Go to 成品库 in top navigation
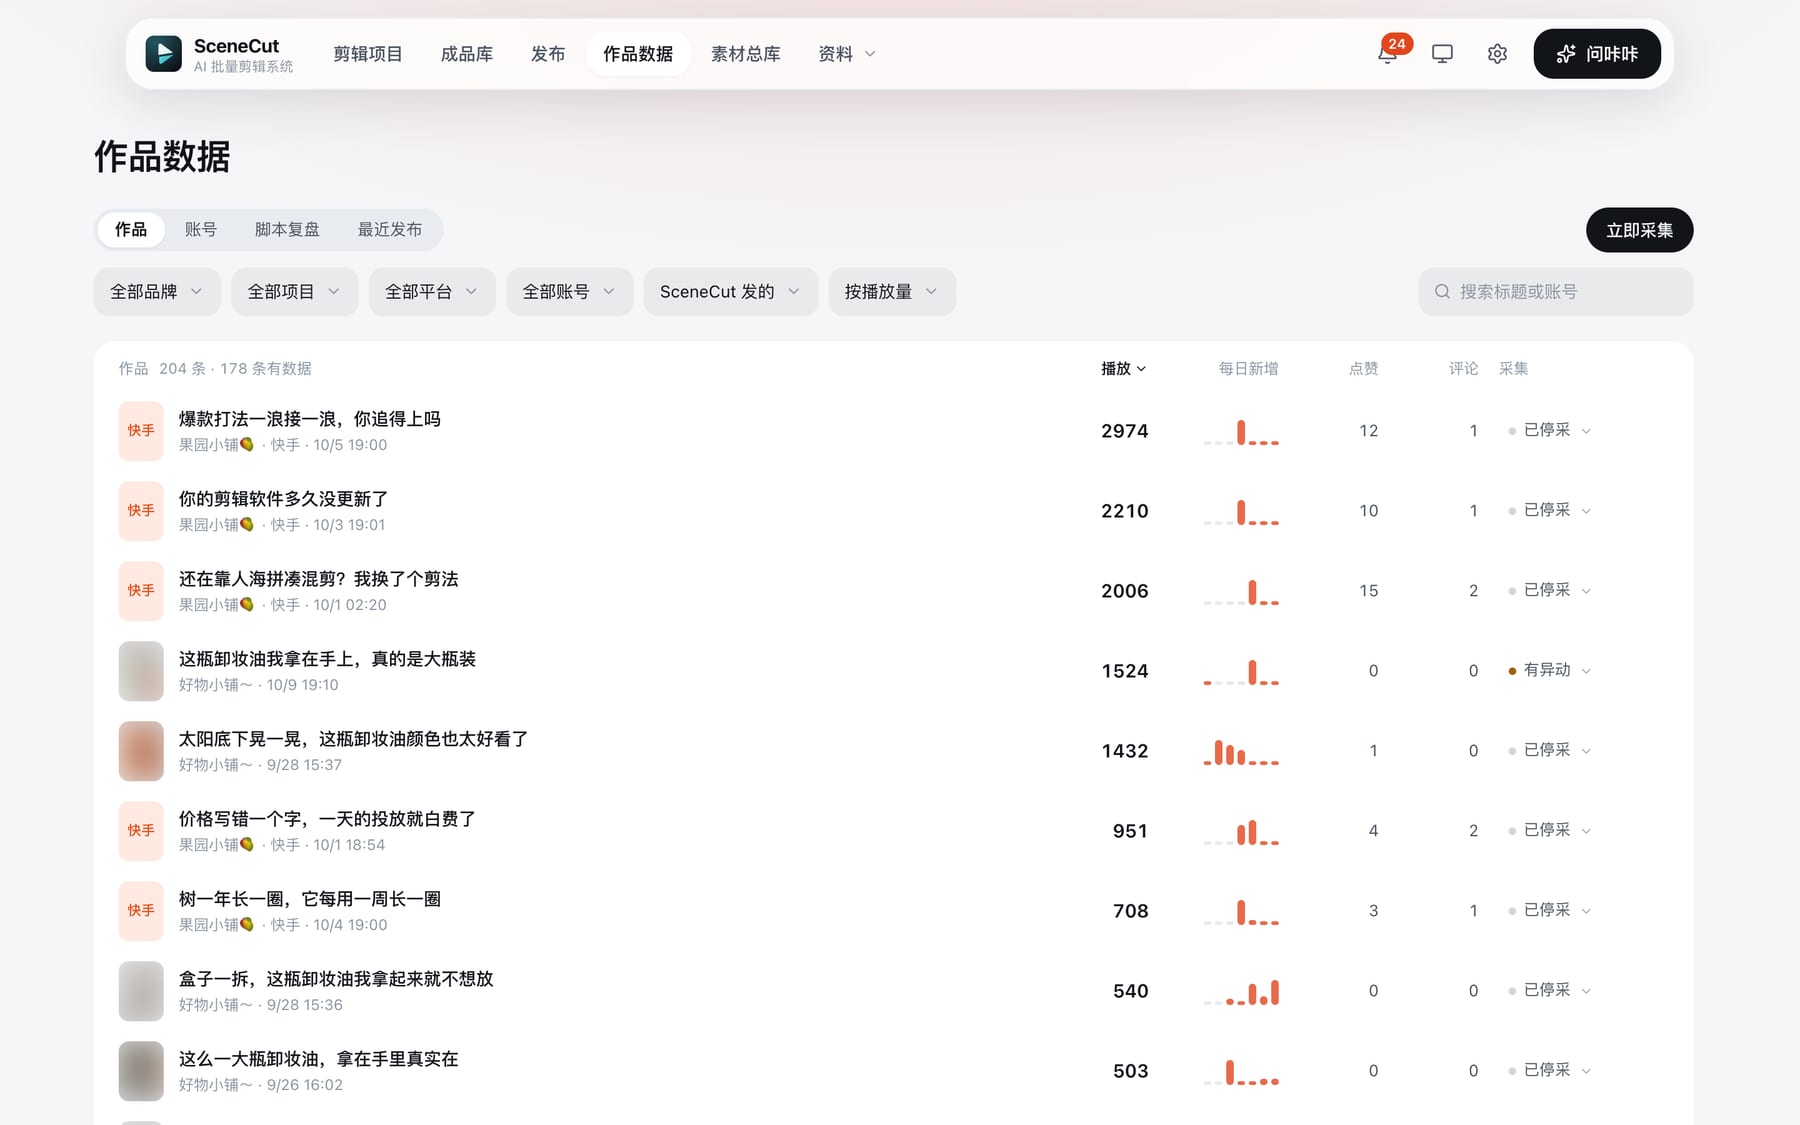Image resolution: width=1800 pixels, height=1125 pixels. click(x=467, y=54)
